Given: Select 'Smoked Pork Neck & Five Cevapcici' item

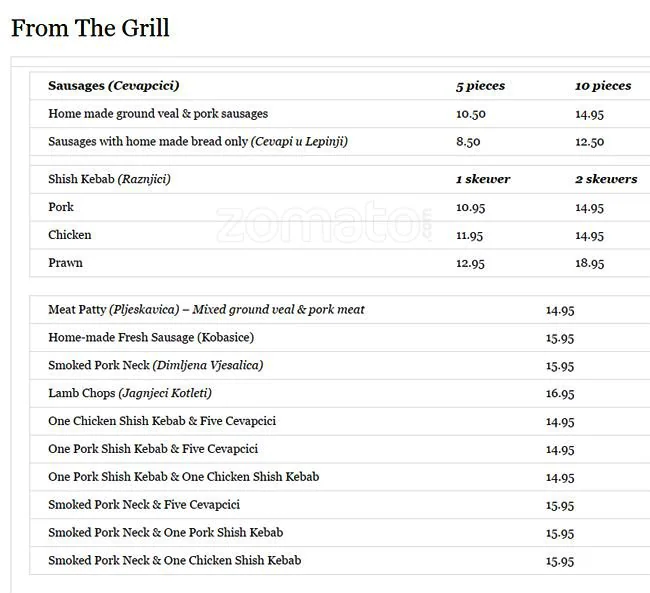Looking at the screenshot, I should (144, 505).
